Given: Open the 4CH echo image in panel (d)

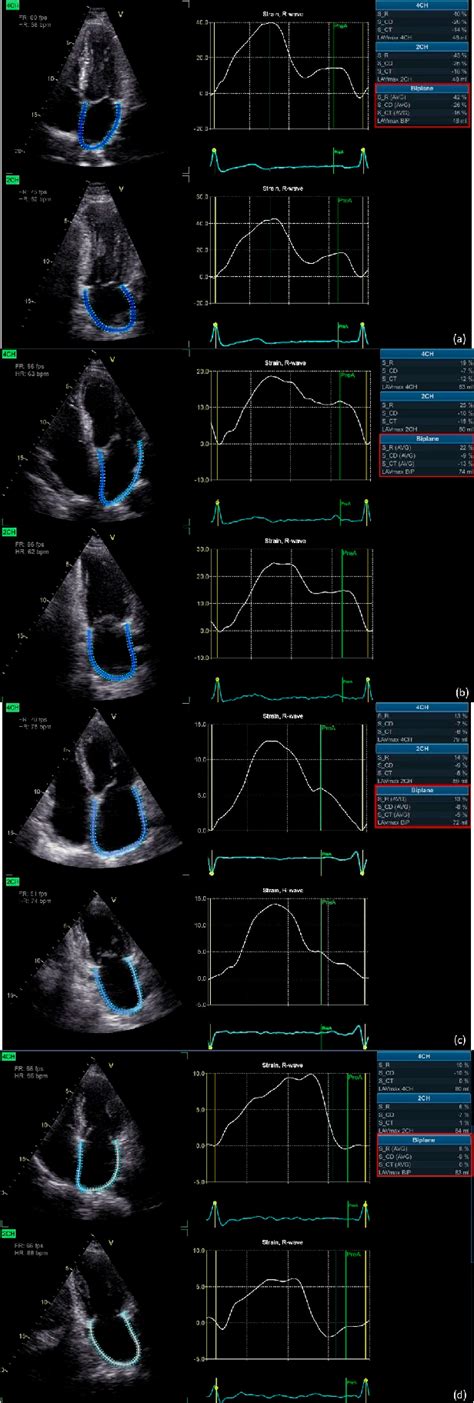Looking at the screenshot, I should coord(95,1135).
